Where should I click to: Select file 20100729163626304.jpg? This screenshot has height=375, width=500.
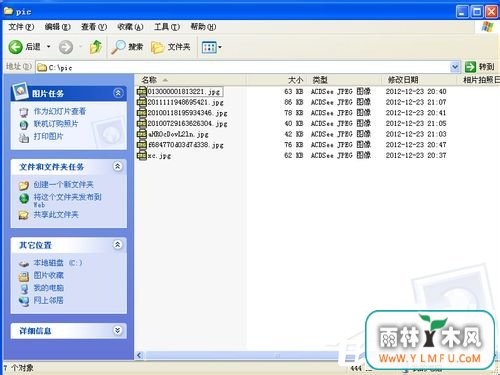coord(187,123)
